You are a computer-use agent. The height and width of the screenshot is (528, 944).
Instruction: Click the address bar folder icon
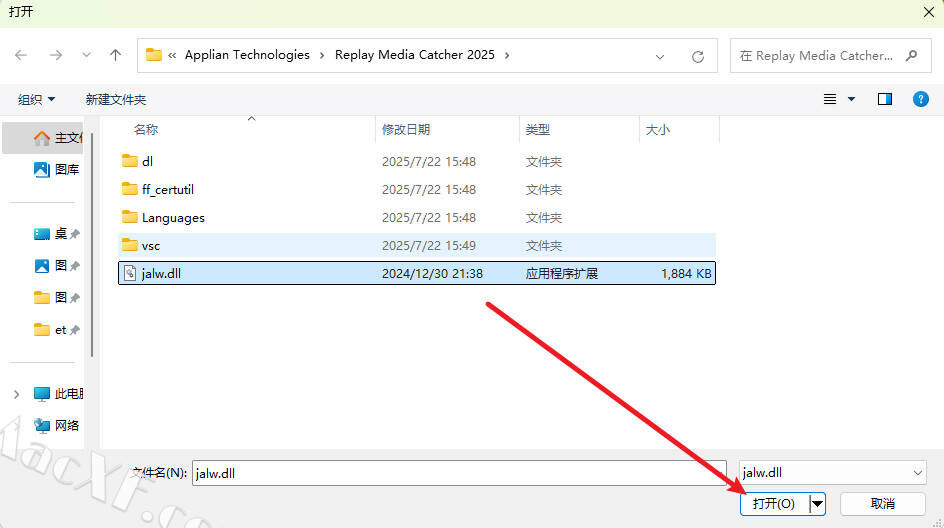(154, 55)
